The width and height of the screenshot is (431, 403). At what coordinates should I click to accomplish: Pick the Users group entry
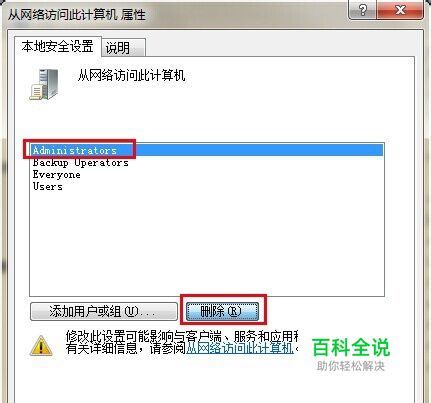coord(47,187)
